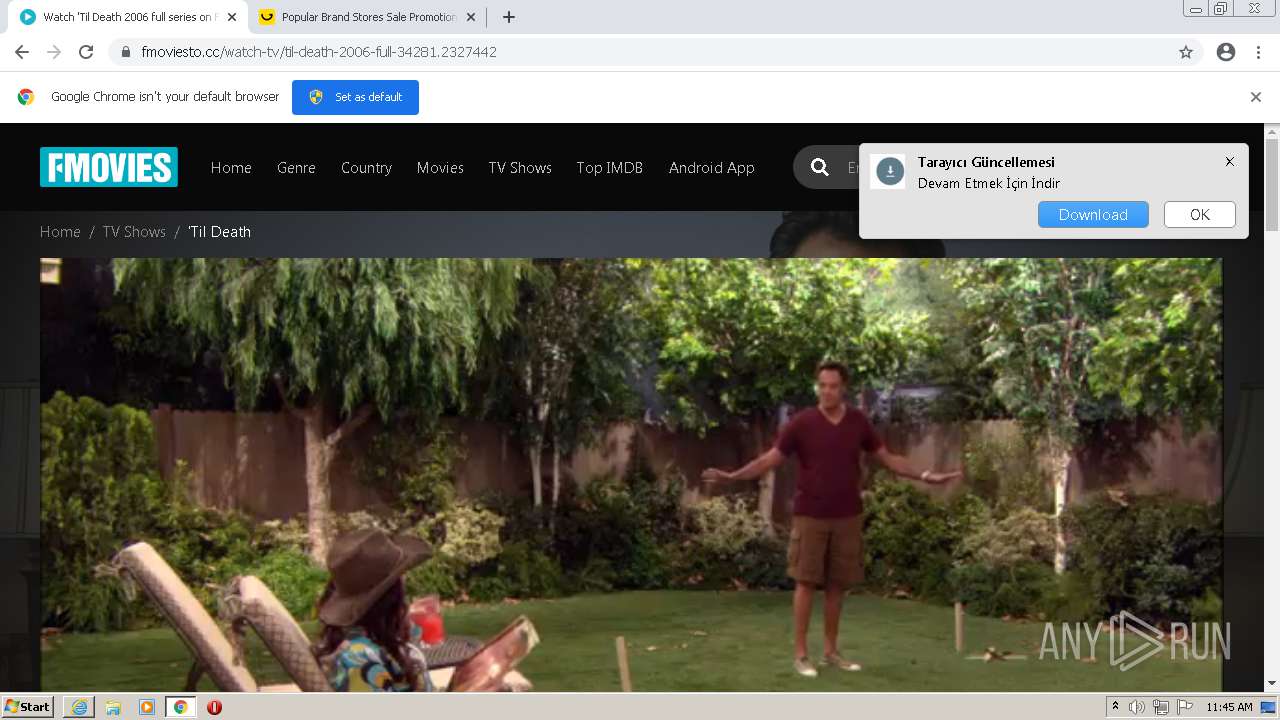Open Top IMDB page
Screen dimensions: 1280x720
click(609, 168)
